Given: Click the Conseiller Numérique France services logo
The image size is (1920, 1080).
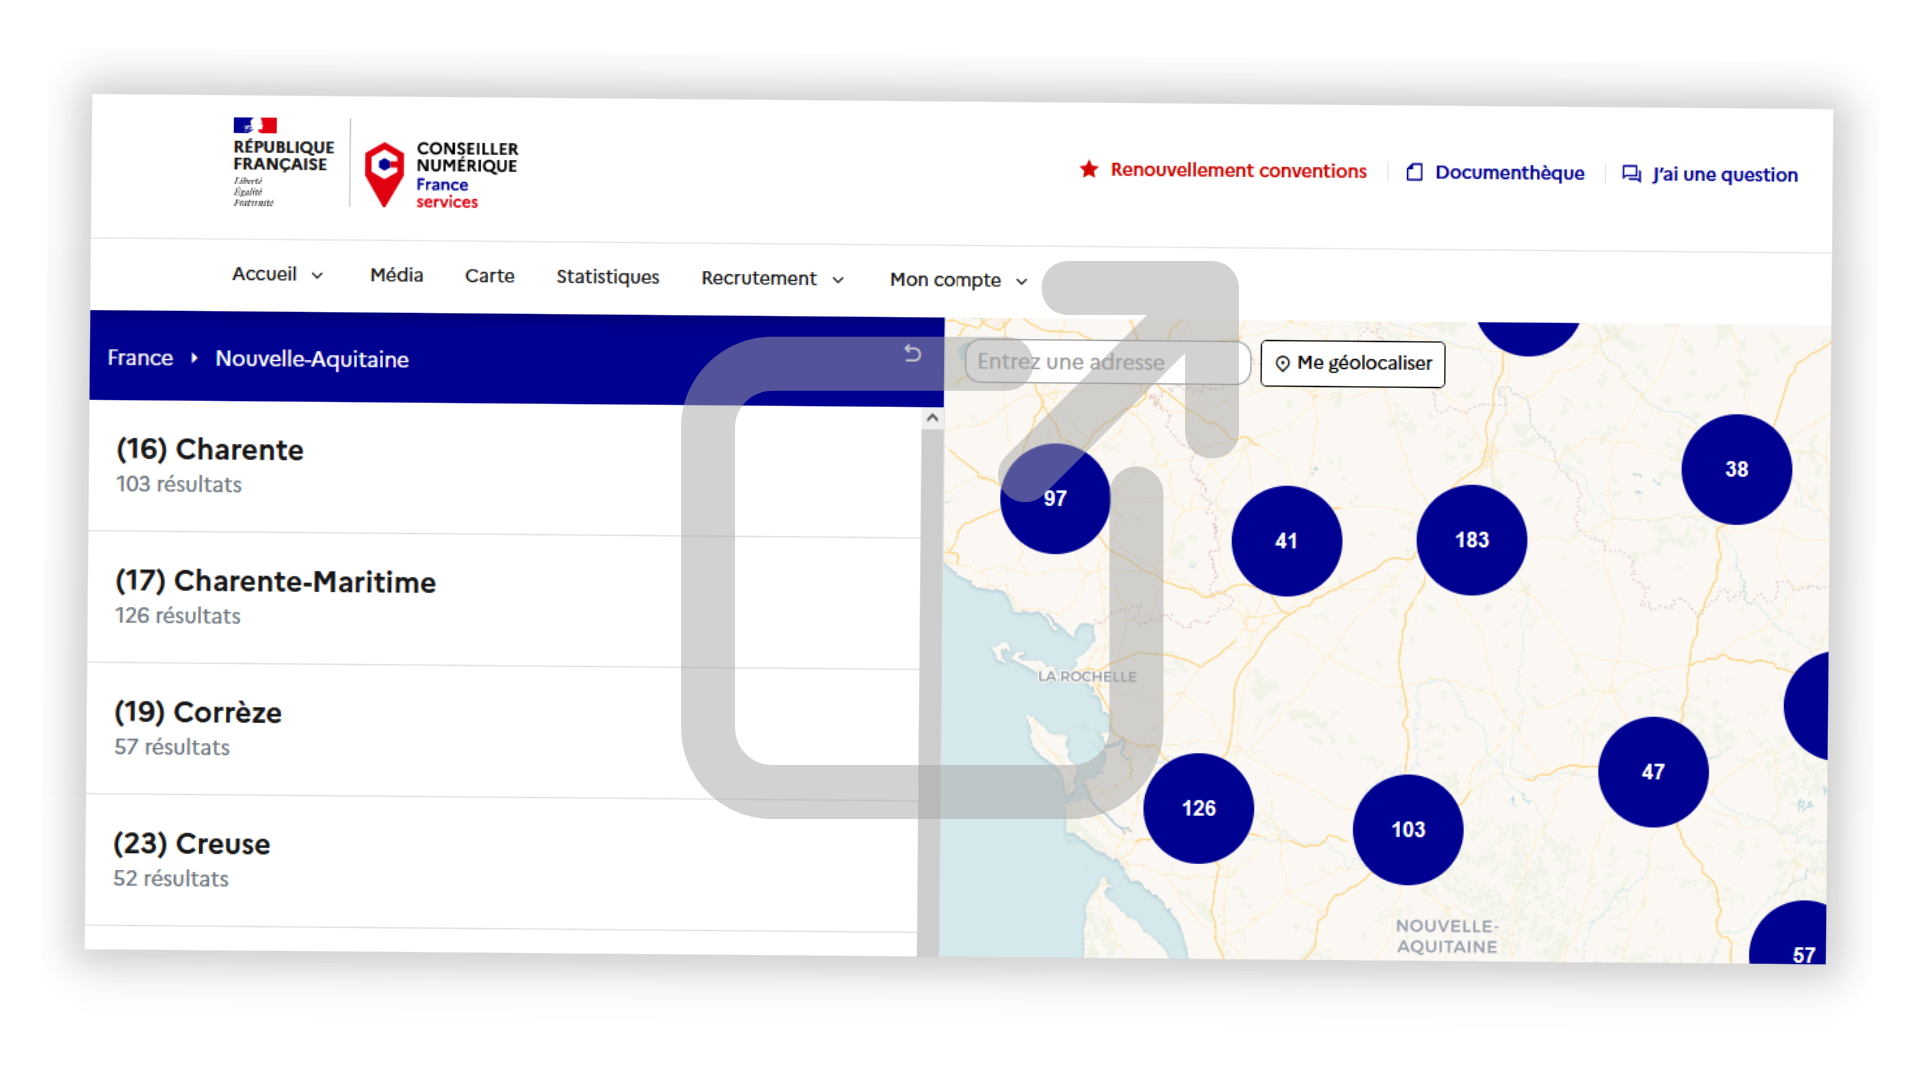Looking at the screenshot, I should click(441, 175).
